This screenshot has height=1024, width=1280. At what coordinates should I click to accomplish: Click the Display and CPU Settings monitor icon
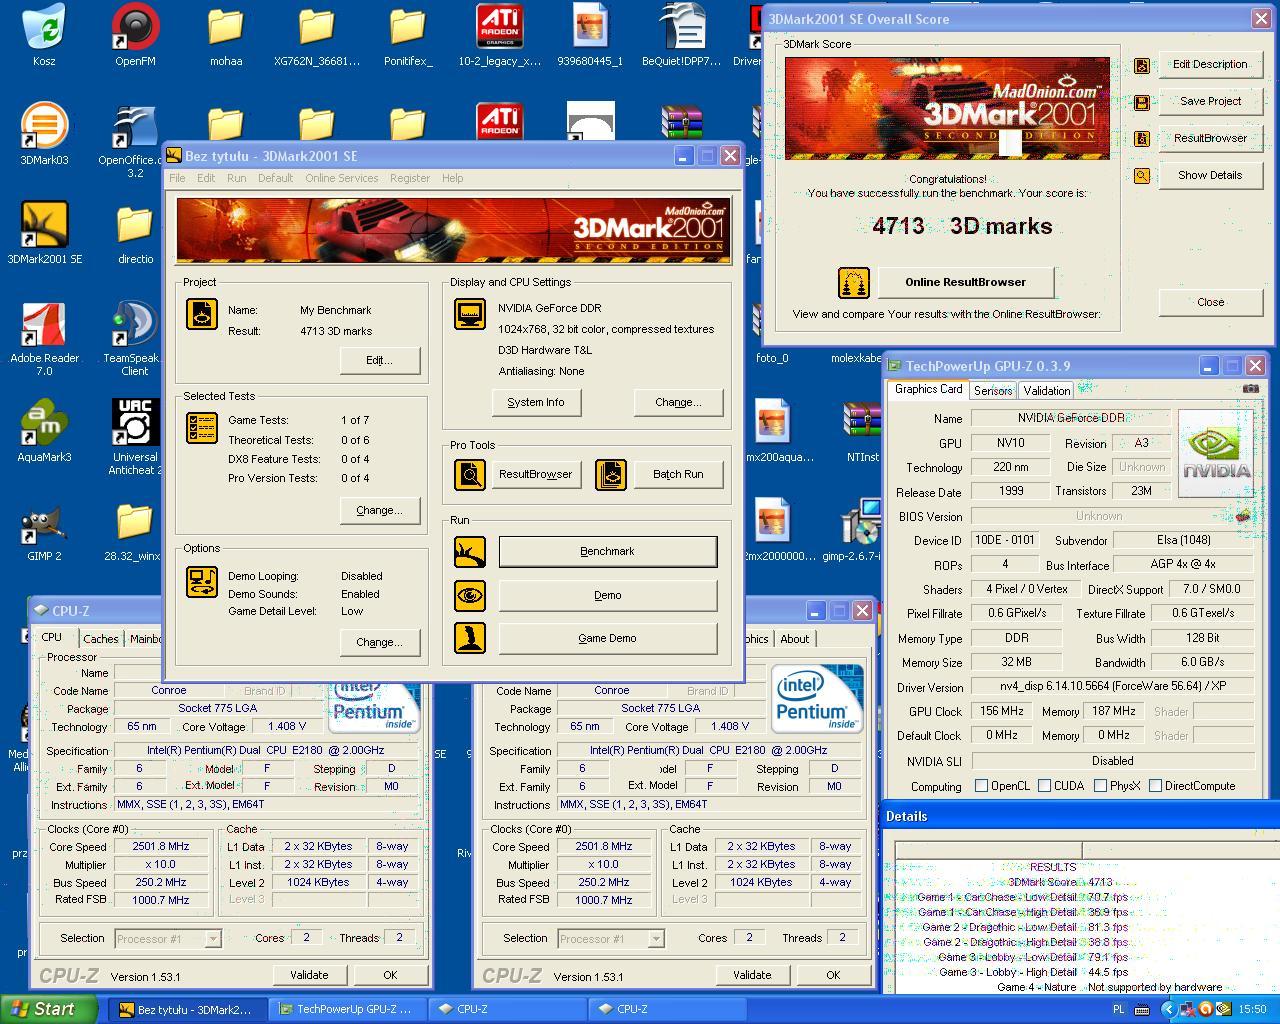[470, 314]
